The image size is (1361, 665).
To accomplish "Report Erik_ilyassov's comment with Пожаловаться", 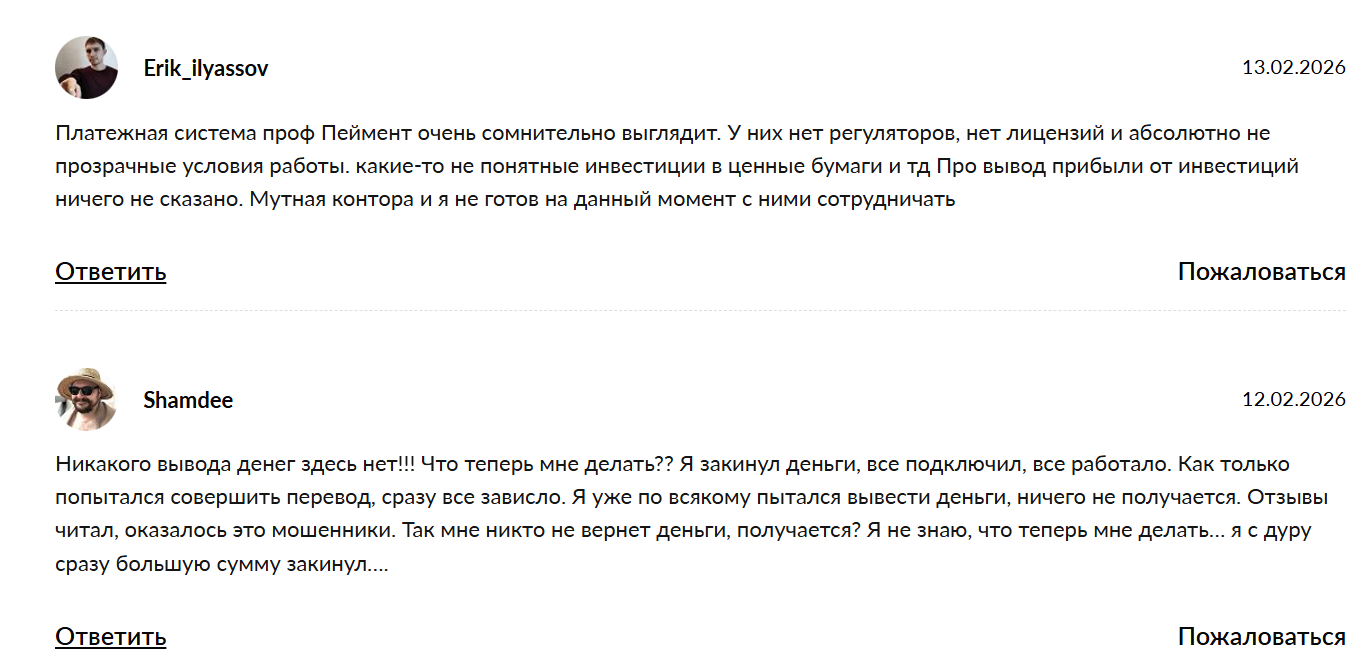I will click(1261, 271).
